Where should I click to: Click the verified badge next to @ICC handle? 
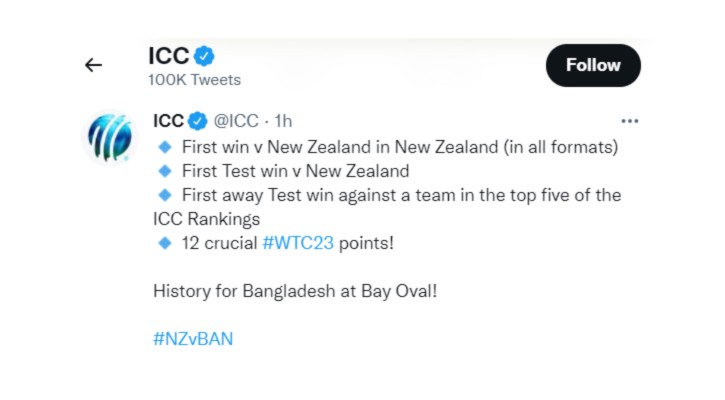[x=198, y=121]
